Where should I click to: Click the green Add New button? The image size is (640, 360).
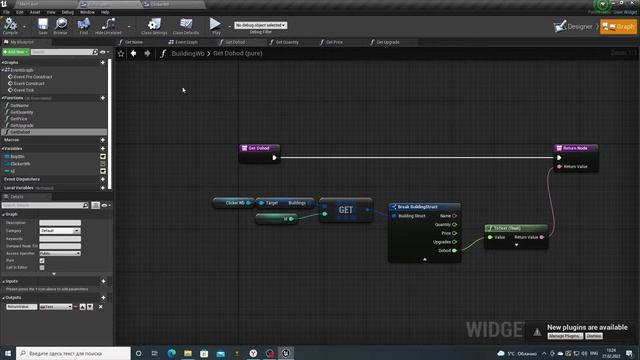pyautogui.click(x=16, y=52)
